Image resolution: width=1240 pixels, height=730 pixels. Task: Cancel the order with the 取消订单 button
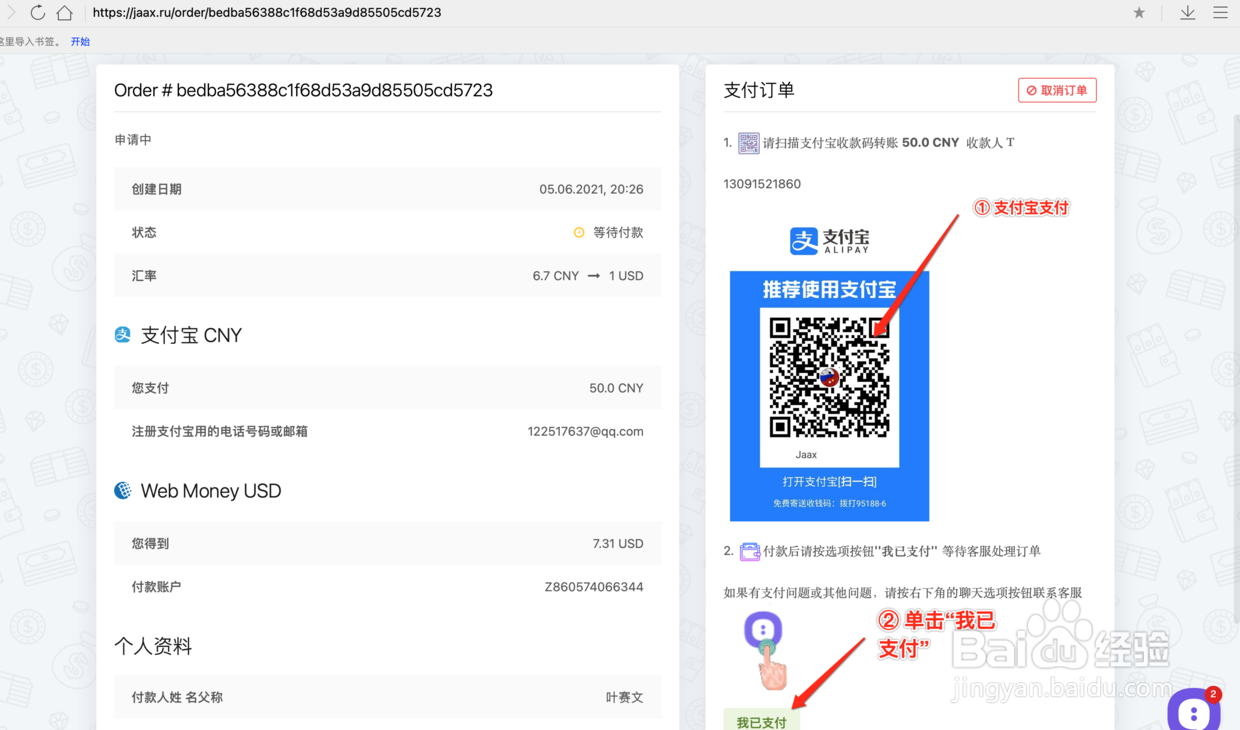coord(1057,90)
